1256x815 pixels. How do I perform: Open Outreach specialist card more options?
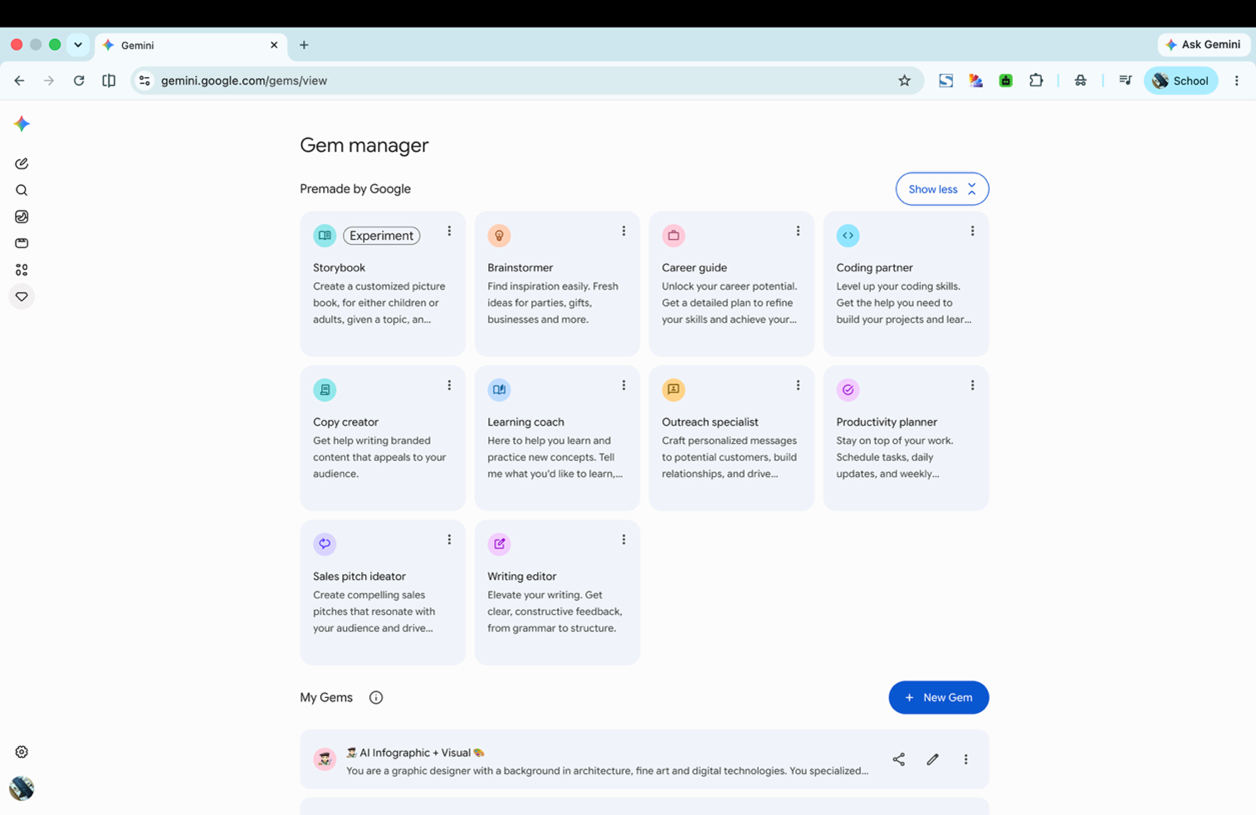point(798,385)
